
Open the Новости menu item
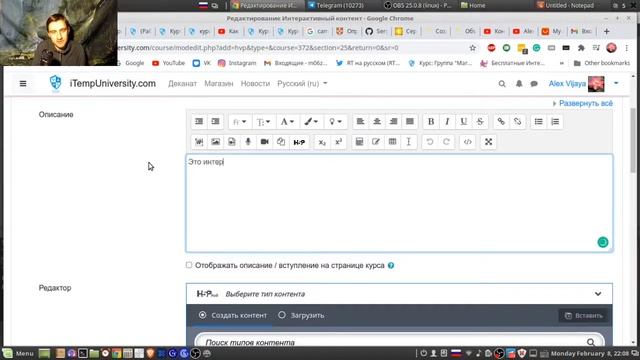(255, 84)
